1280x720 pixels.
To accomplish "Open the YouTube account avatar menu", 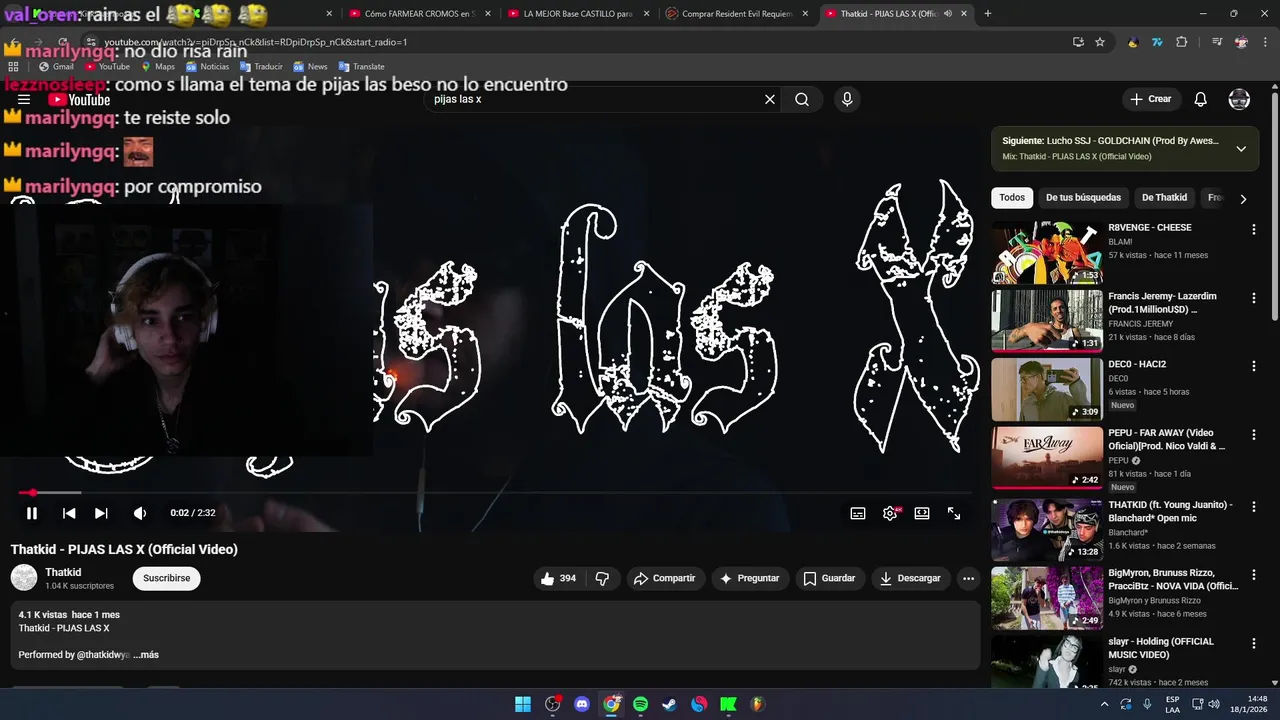I will [x=1239, y=99].
